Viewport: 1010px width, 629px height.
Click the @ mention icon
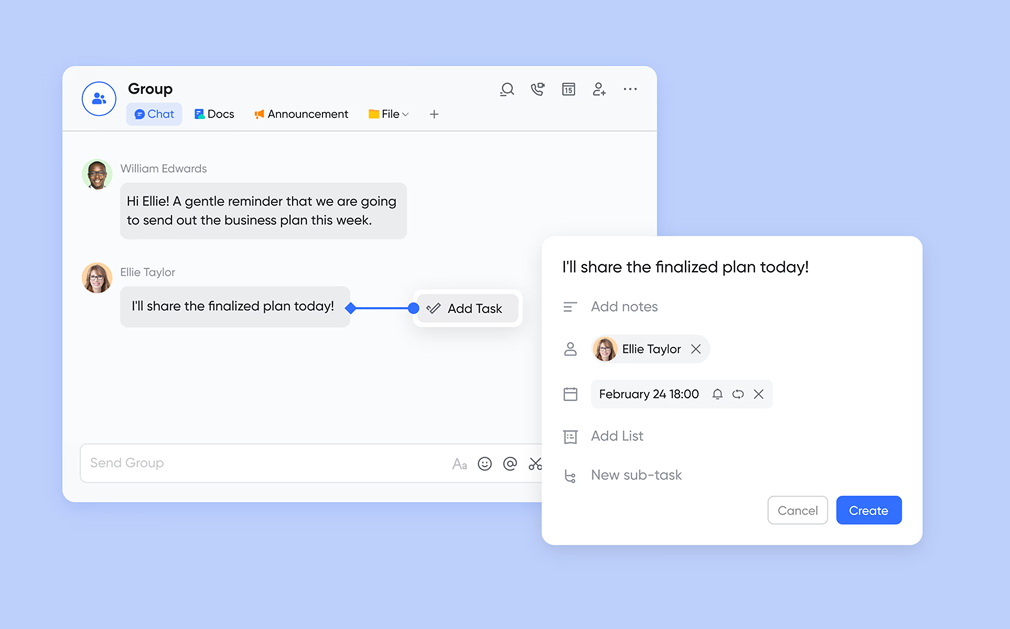(x=510, y=464)
